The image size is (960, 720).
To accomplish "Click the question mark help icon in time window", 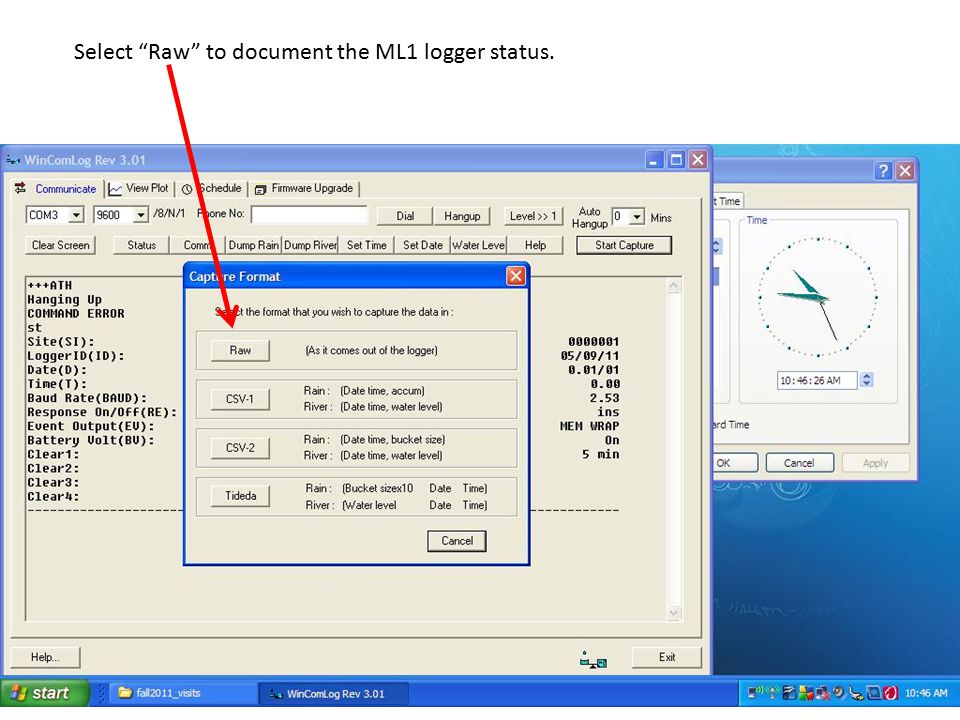I will 883,171.
